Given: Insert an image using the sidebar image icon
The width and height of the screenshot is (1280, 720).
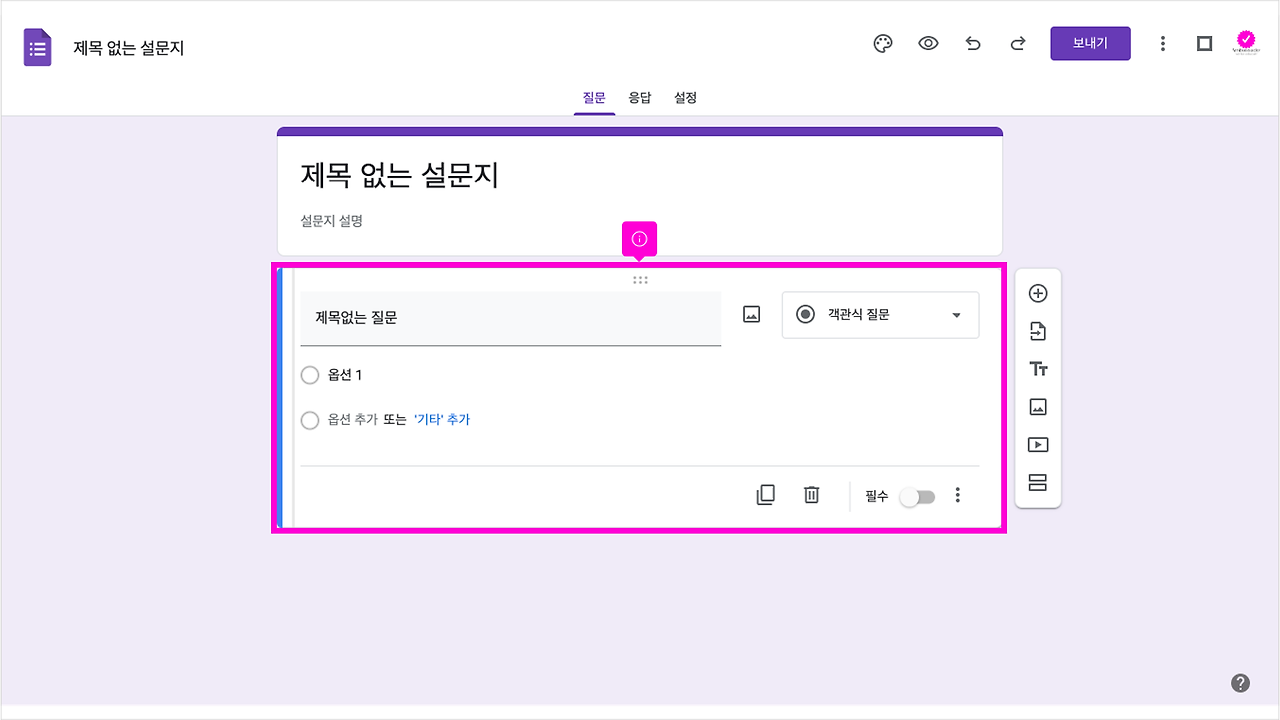Looking at the screenshot, I should click(x=1038, y=406).
